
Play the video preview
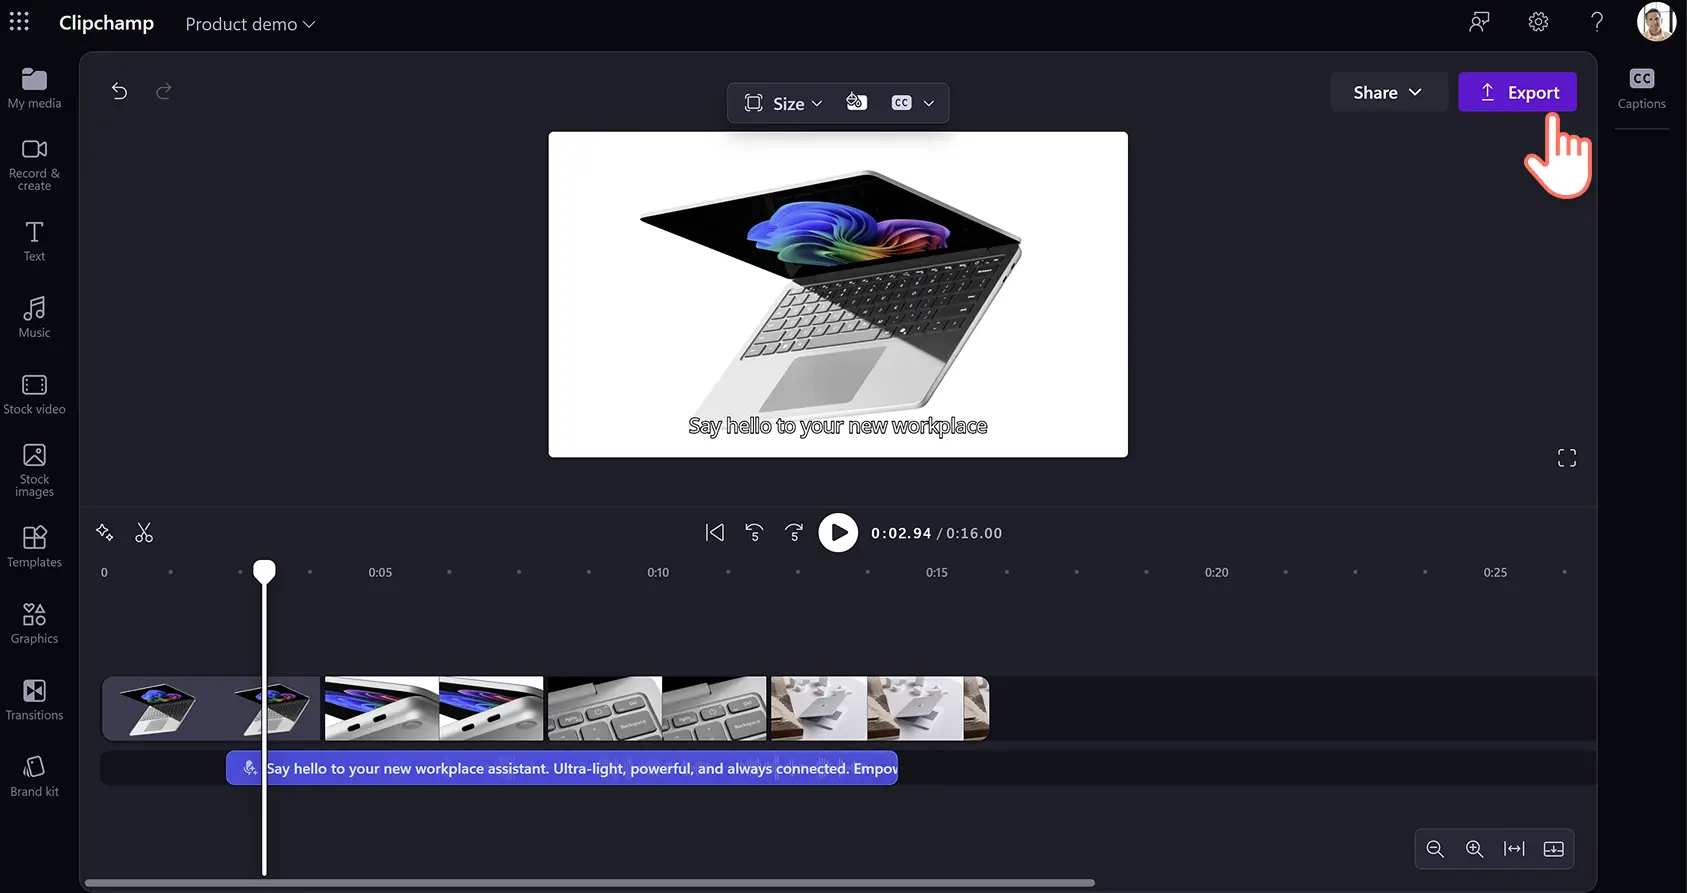(x=838, y=532)
